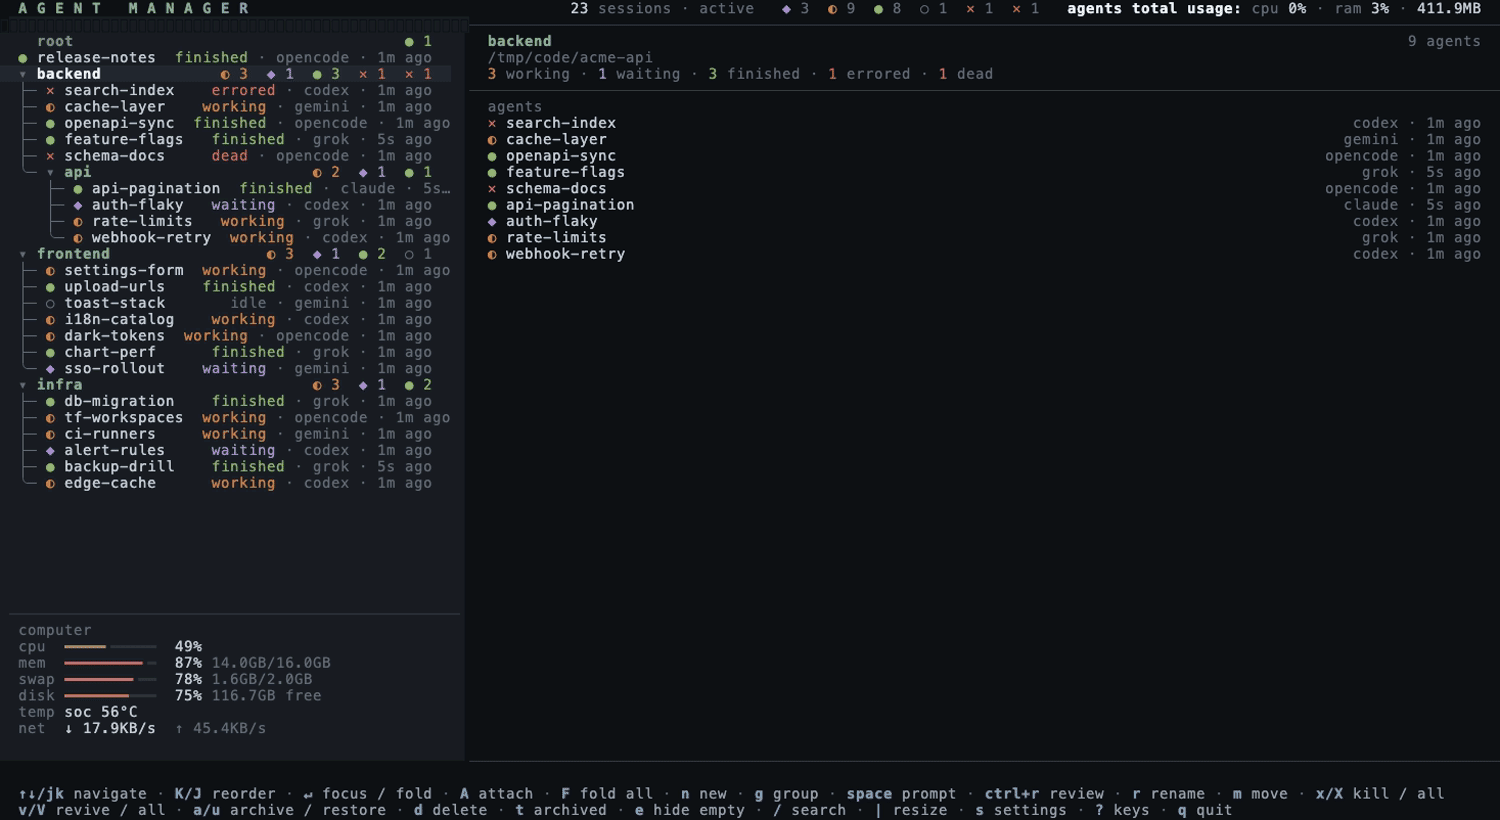Viewport: 1500px width, 820px height.
Task: Click the disk usage bar in the computer panel
Action: click(x=110, y=696)
